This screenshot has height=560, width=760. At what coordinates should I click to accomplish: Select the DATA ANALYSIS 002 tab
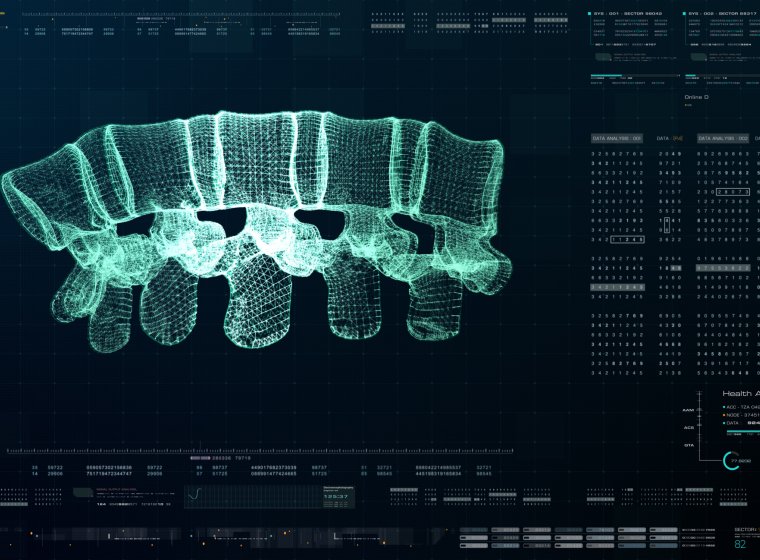[x=724, y=138]
